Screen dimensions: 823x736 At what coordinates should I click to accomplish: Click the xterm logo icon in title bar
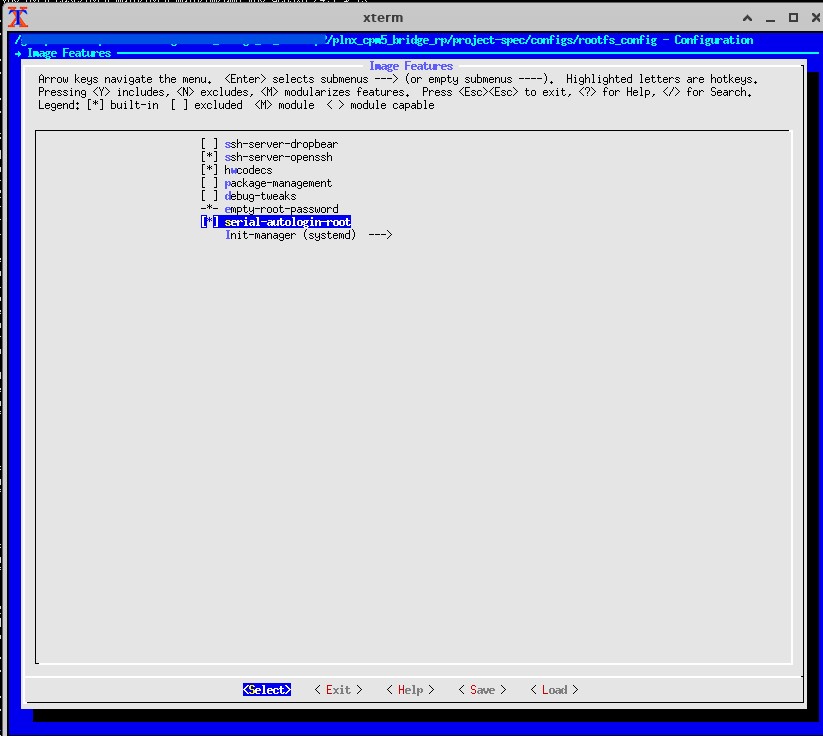17,17
